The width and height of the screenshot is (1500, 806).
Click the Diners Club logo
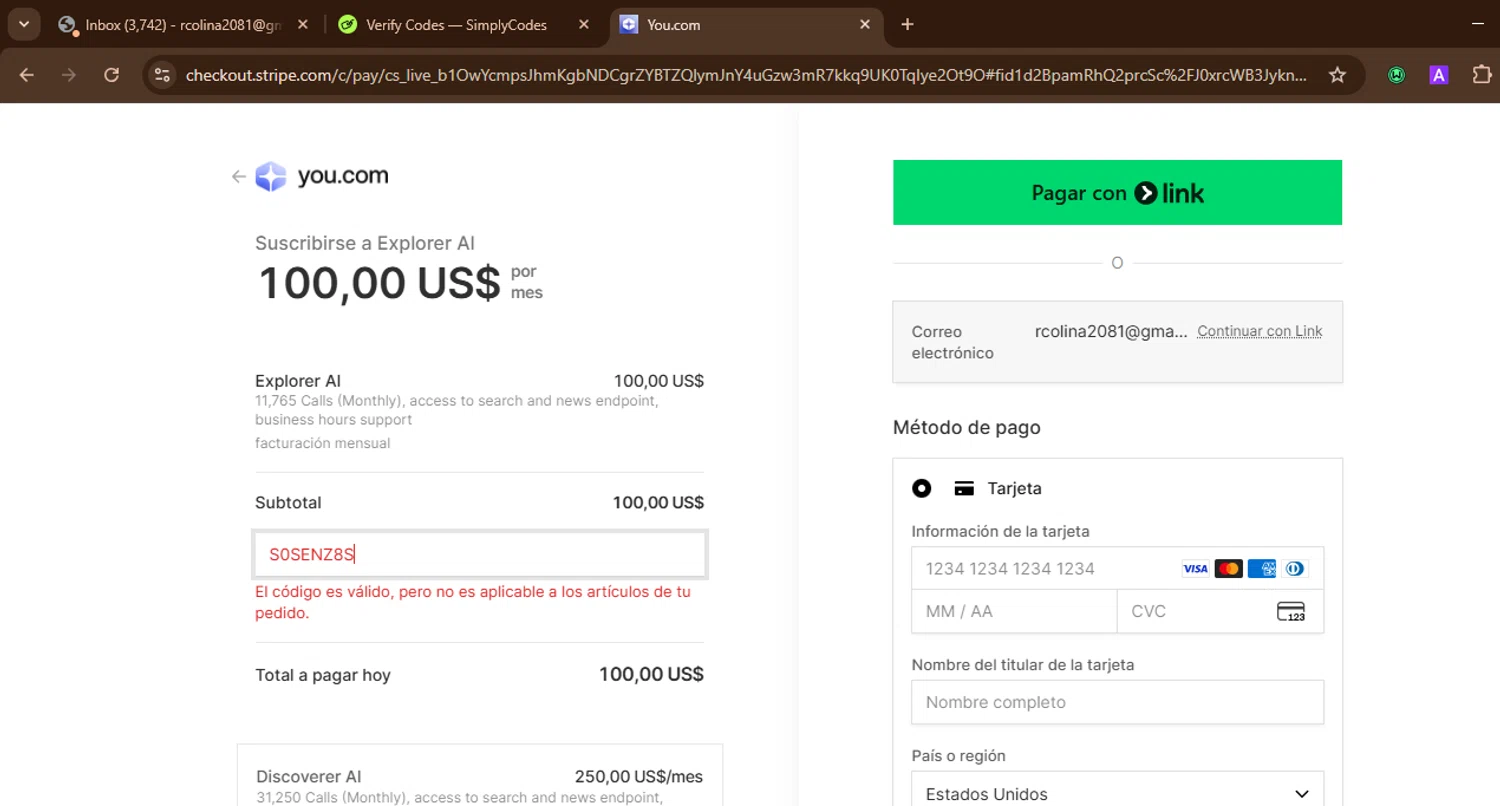pyautogui.click(x=1295, y=568)
